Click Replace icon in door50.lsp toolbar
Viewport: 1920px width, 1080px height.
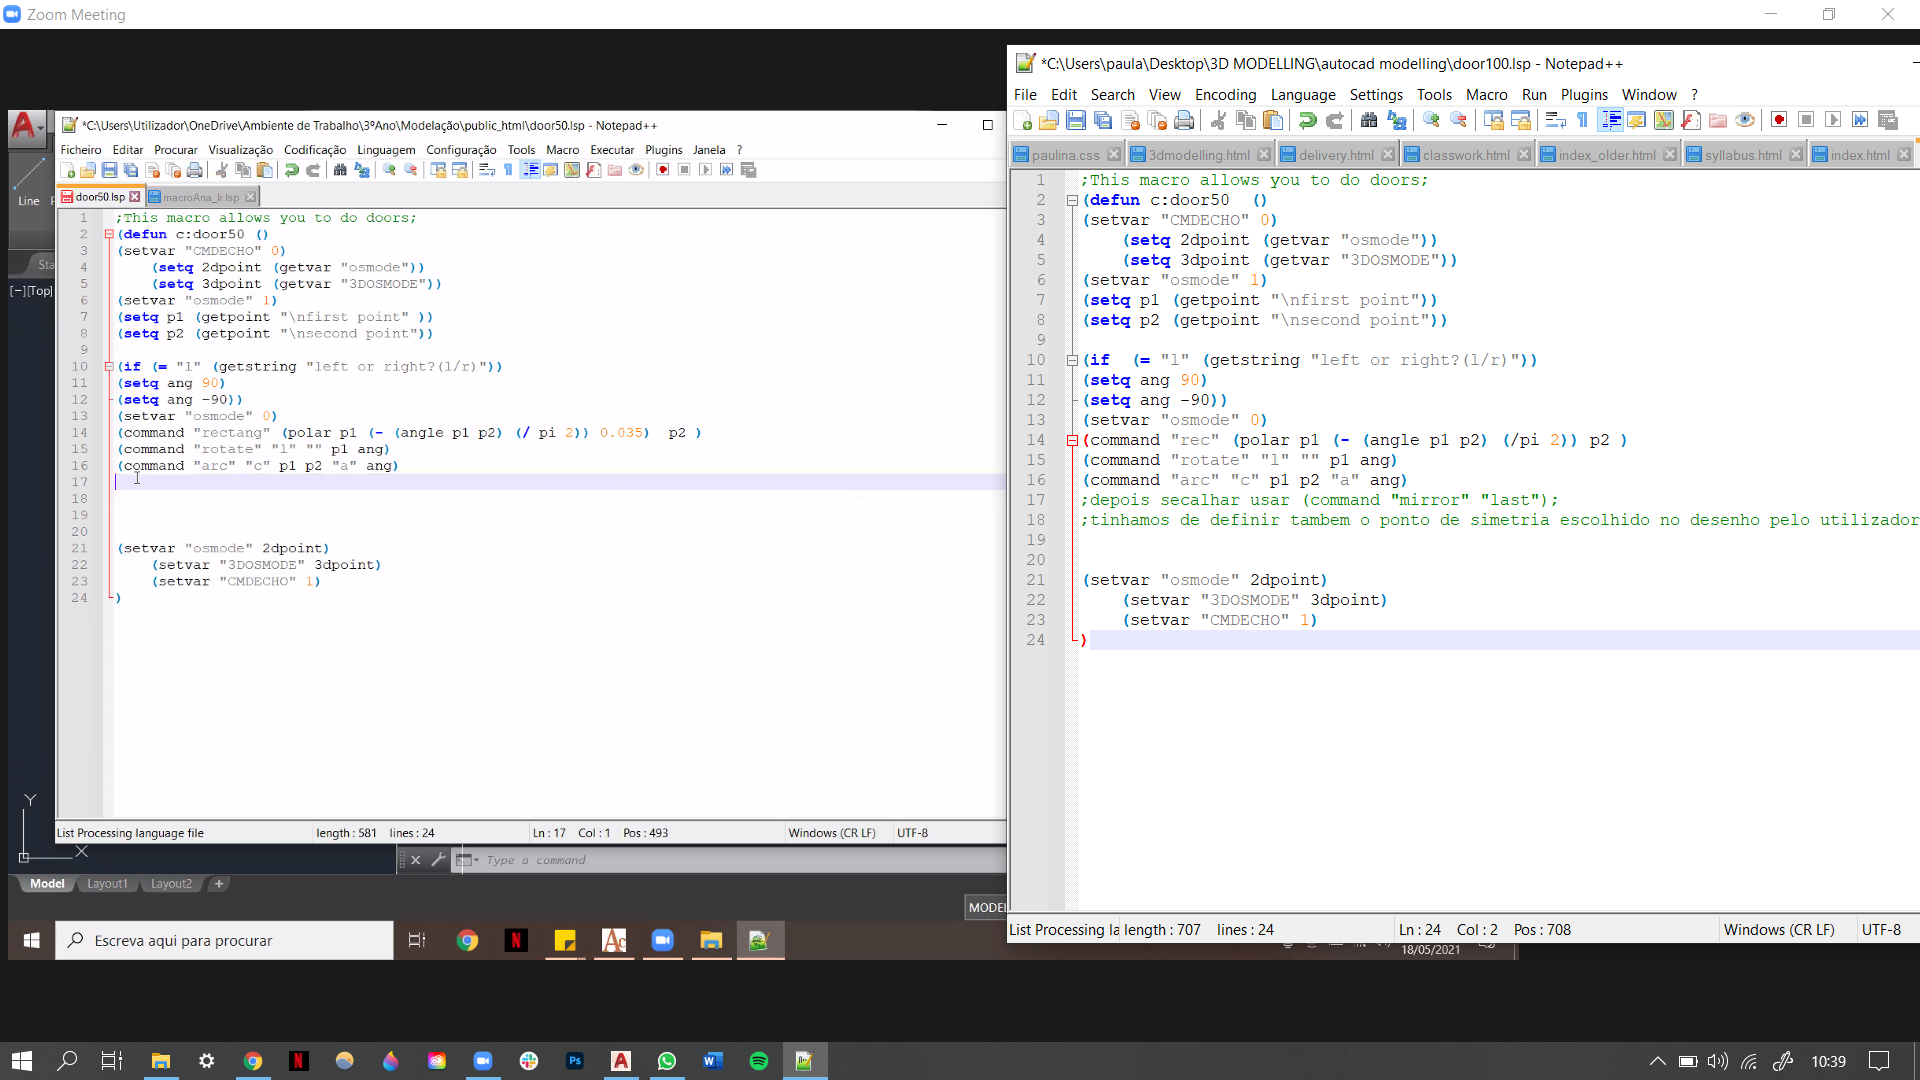tap(362, 171)
